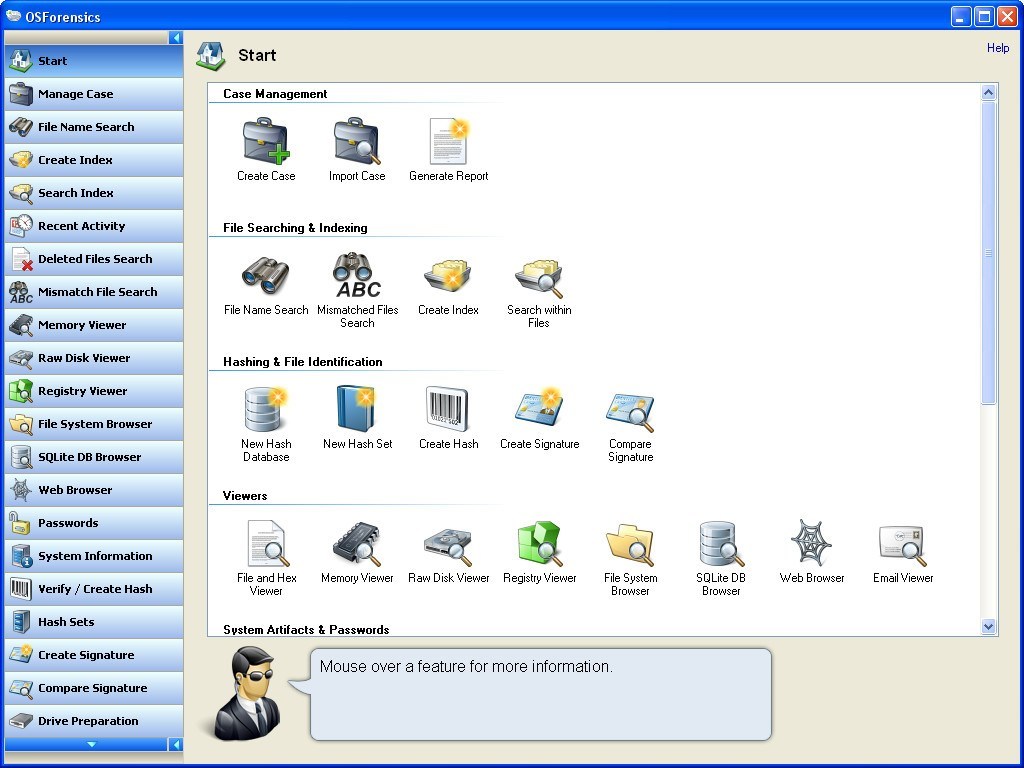Click the scrollbar down arrow in main panel
The height and width of the screenshot is (768, 1024).
coord(989,626)
